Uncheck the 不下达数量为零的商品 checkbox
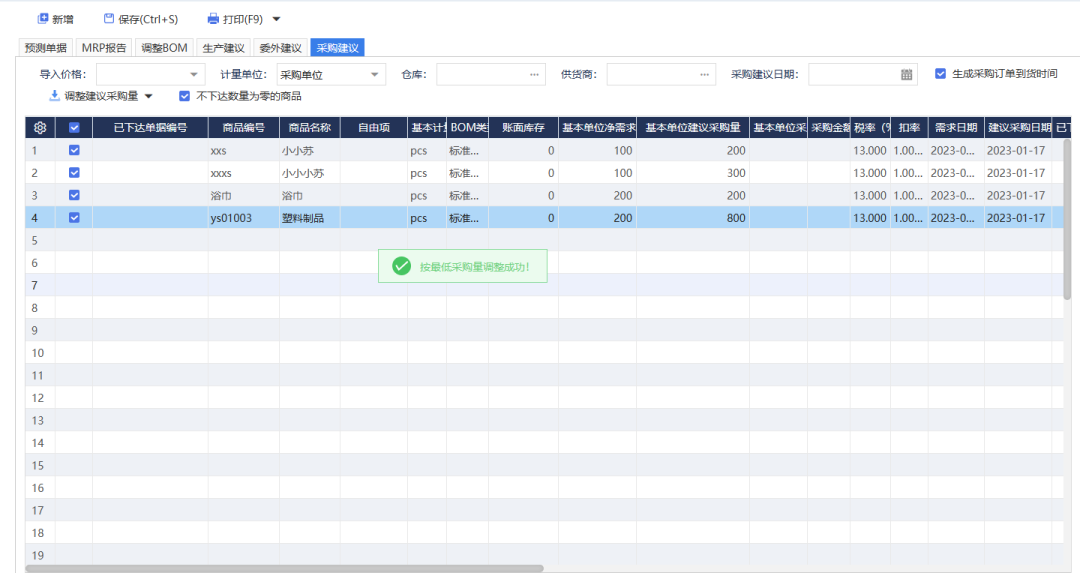This screenshot has width=1080, height=573. 184,96
